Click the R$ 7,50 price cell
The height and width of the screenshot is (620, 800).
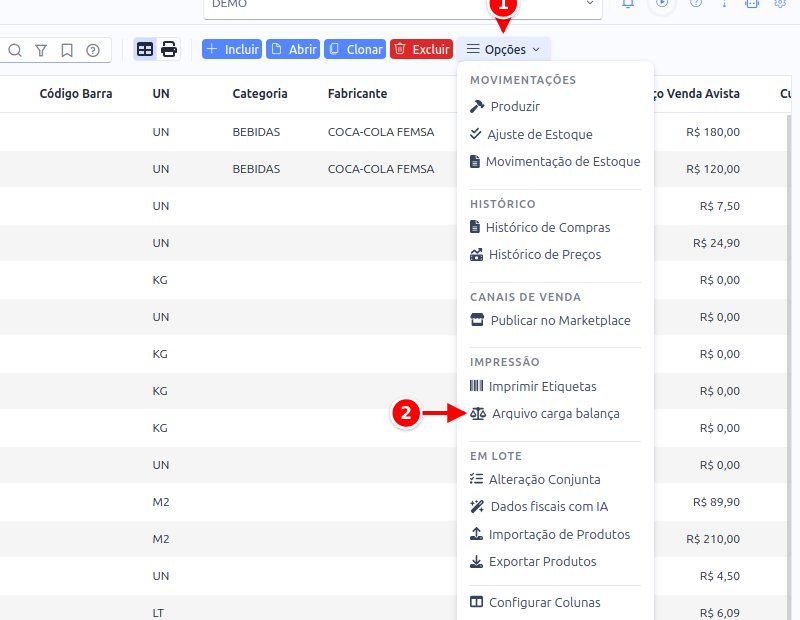click(719, 206)
